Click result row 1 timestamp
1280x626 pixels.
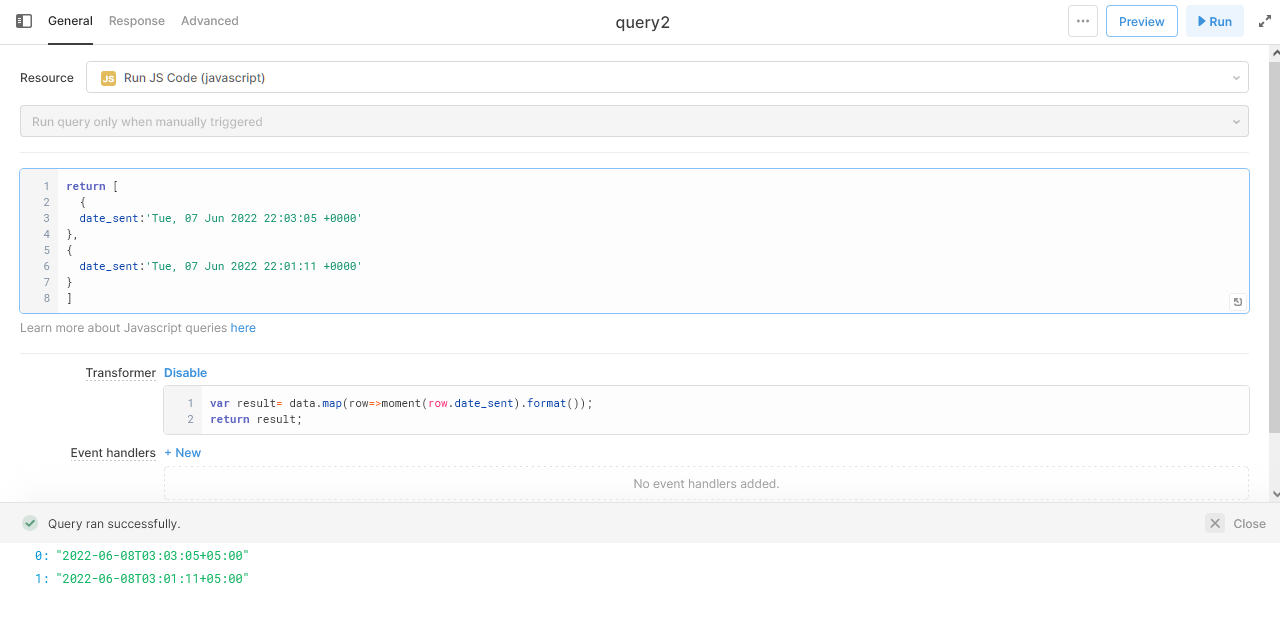(x=150, y=577)
